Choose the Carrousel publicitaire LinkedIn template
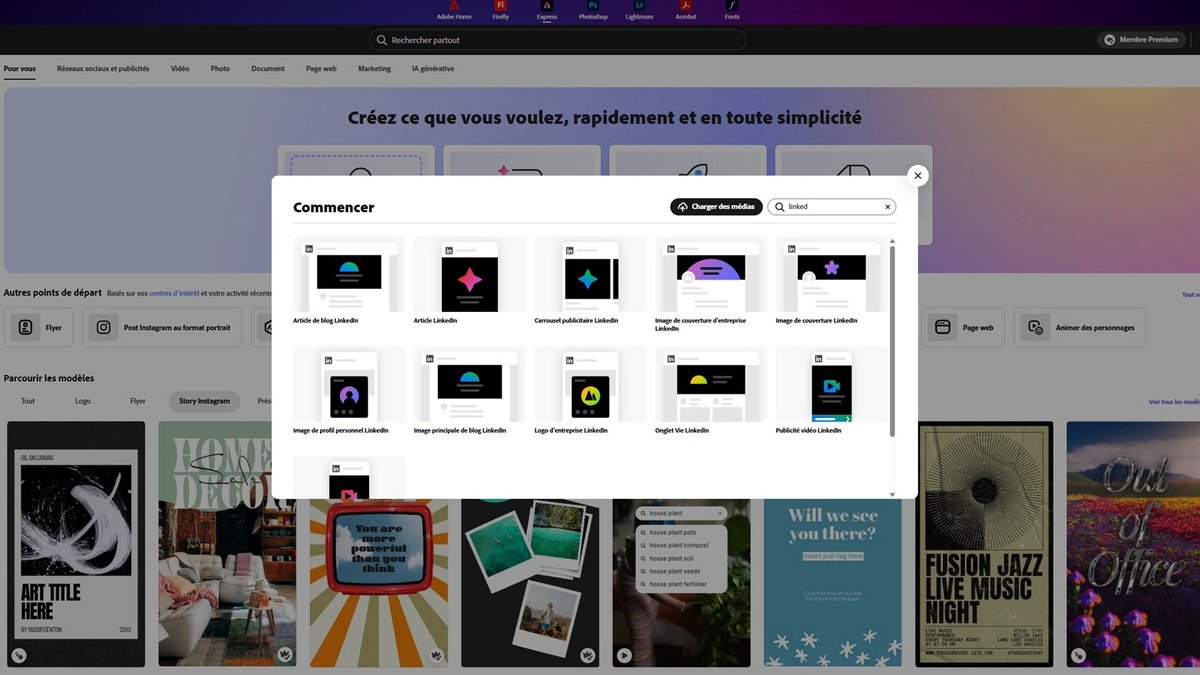The width and height of the screenshot is (1200, 675). 590,275
